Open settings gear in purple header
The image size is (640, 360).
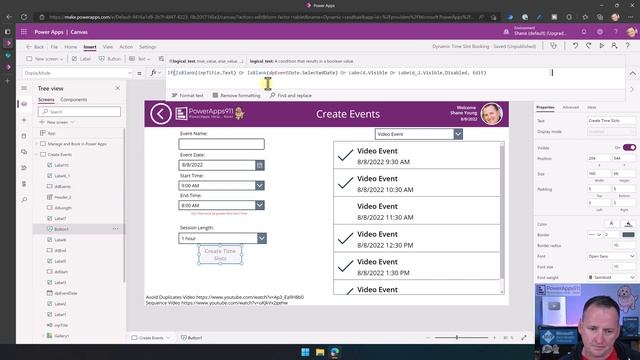click(x=600, y=32)
